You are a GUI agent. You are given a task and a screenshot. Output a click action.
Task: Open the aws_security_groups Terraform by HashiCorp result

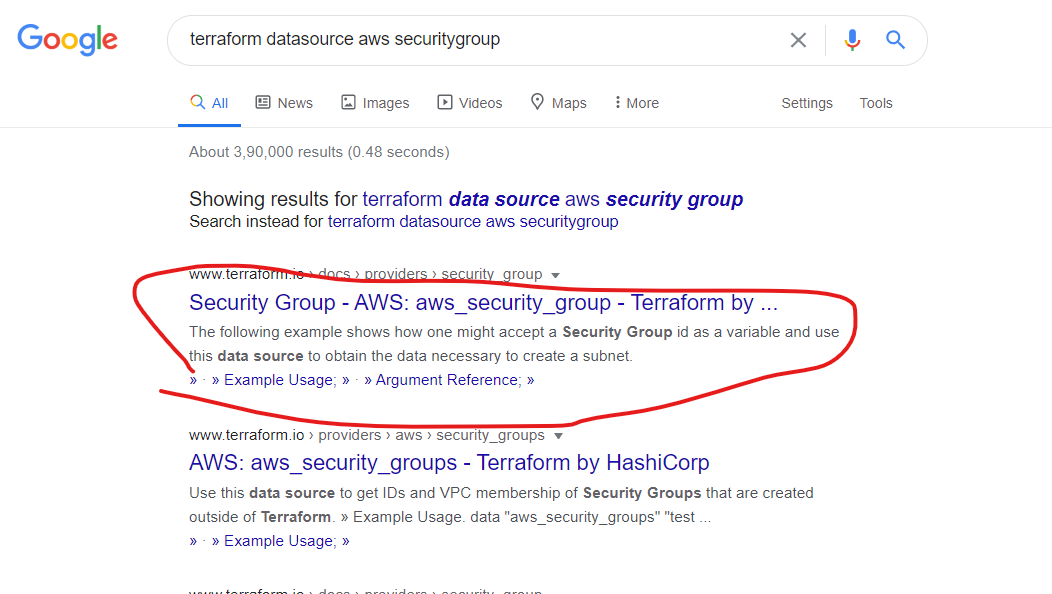(x=449, y=463)
